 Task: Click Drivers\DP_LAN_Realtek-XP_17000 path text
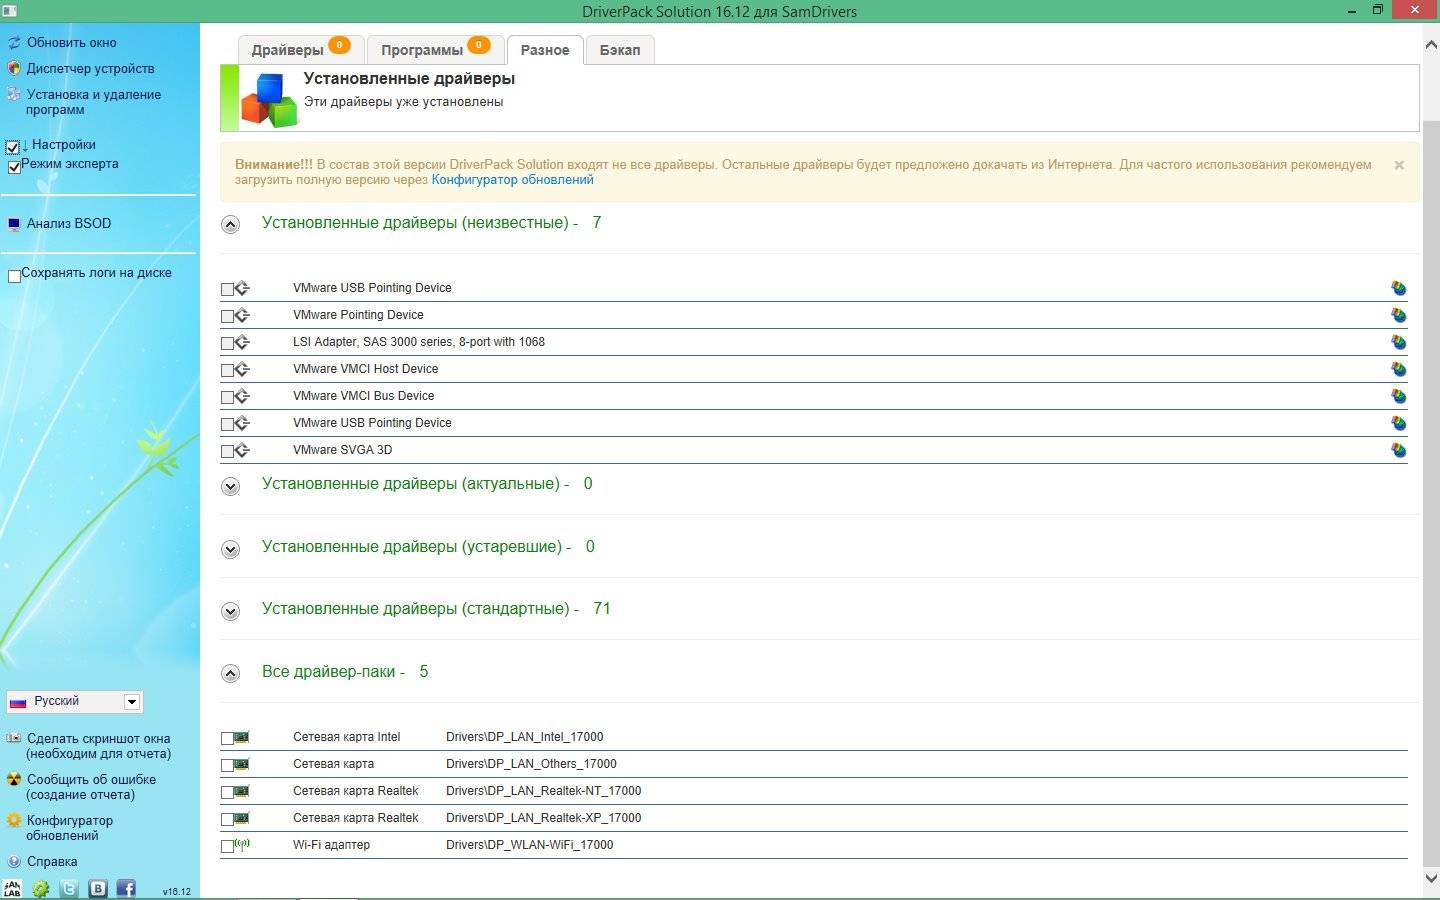543,818
